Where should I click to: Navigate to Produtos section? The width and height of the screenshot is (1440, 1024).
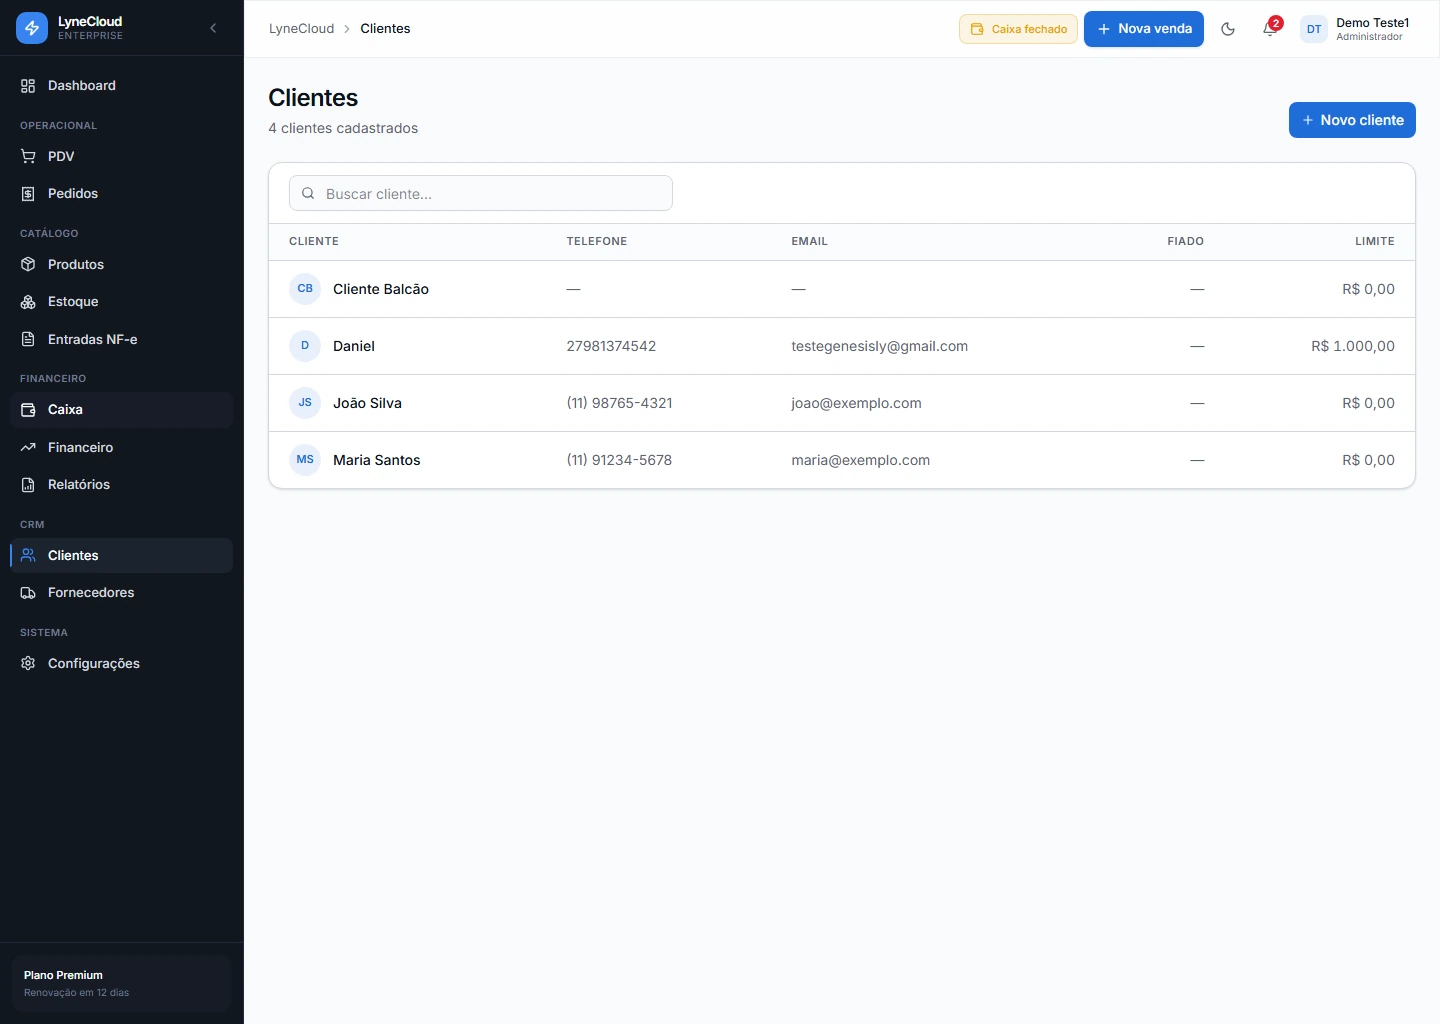coord(121,265)
